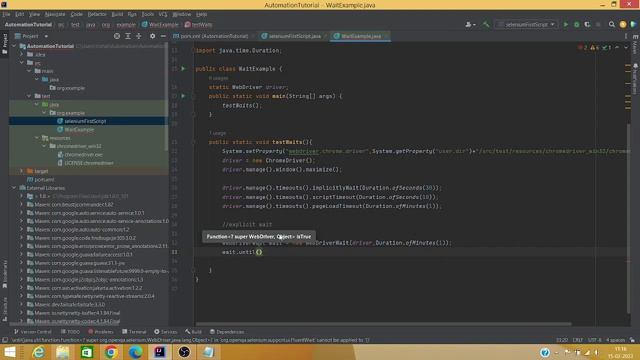This screenshot has width=640, height=360.
Task: Click the stop execution square icon
Action: [598, 24]
